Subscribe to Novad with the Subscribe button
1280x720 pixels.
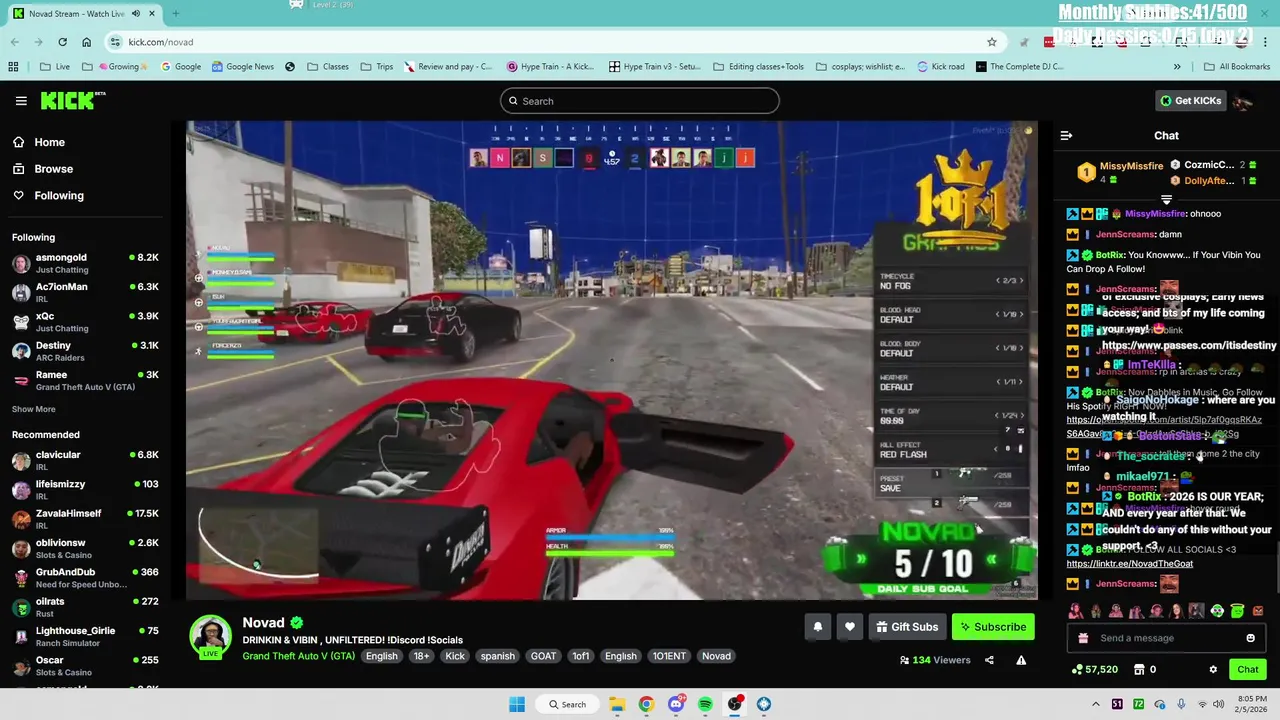pyautogui.click(x=993, y=627)
